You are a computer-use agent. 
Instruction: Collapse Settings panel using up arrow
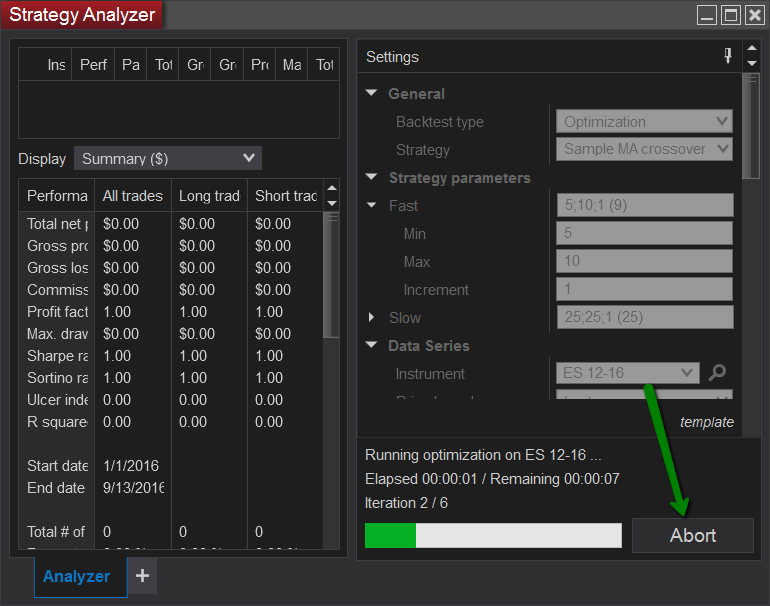click(751, 48)
